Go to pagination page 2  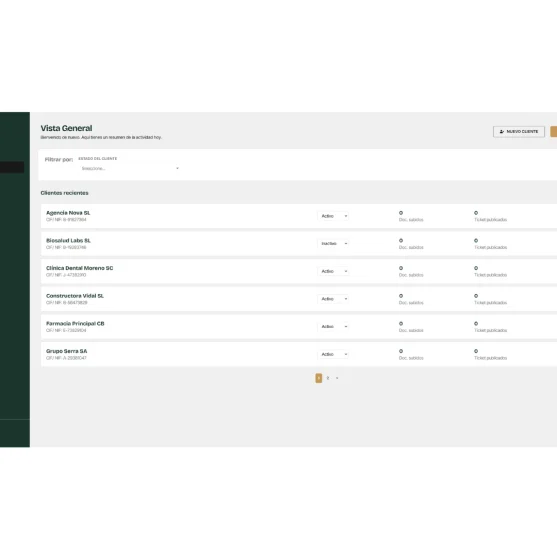pos(328,378)
